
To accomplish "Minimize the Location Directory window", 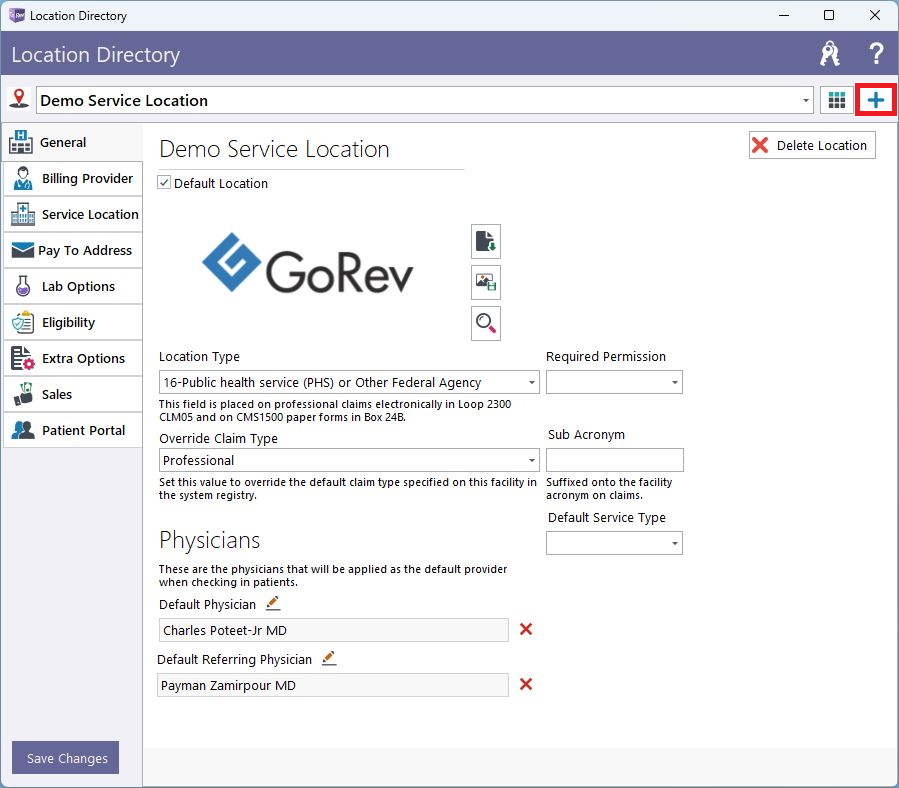I will click(784, 15).
